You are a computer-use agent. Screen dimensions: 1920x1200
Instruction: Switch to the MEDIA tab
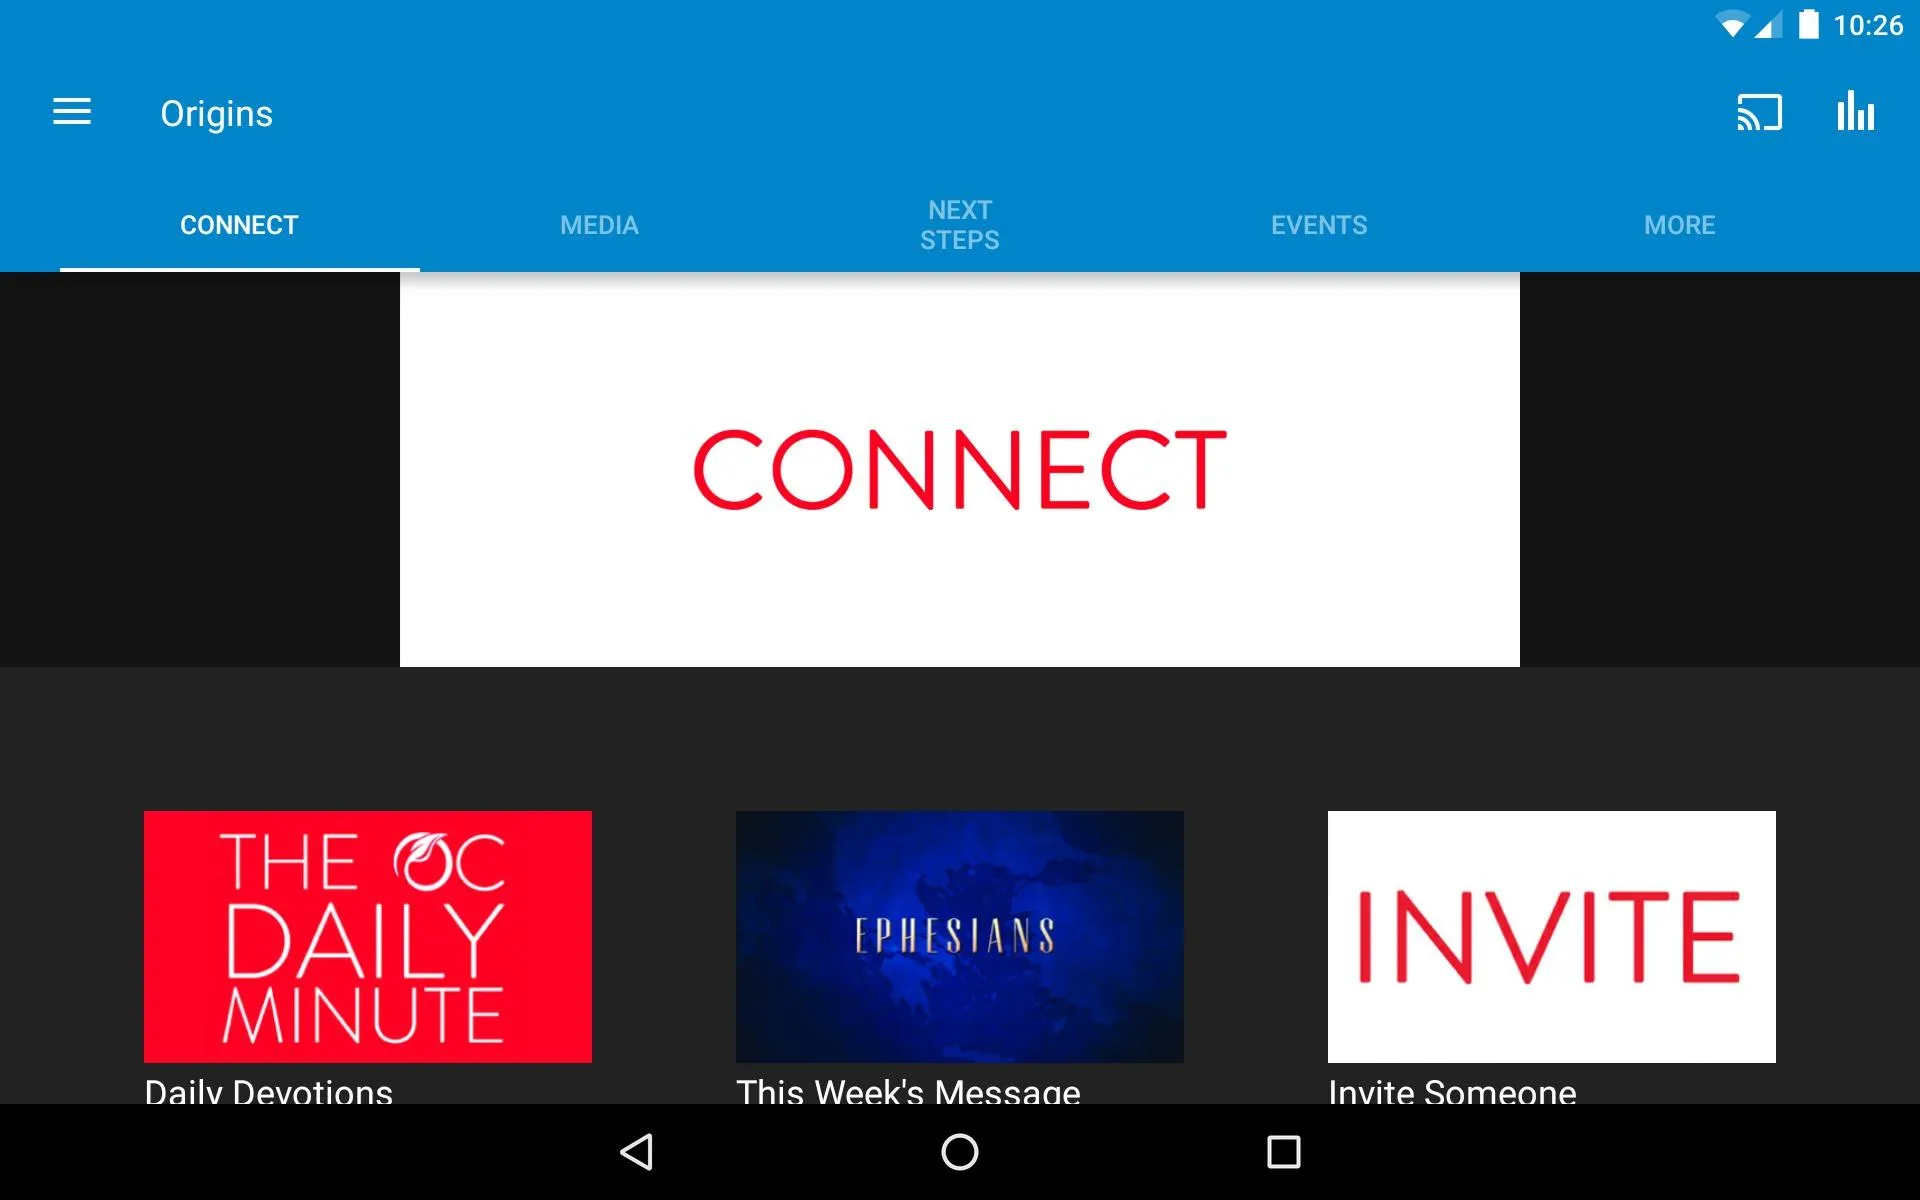[599, 224]
